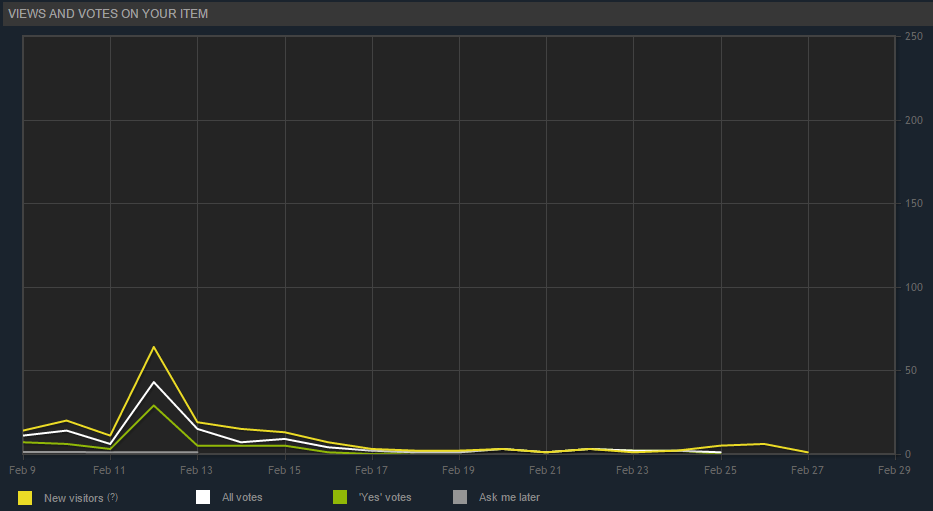933x511 pixels.
Task: Click the 'Feb 21' x-axis label
Action: 545,470
